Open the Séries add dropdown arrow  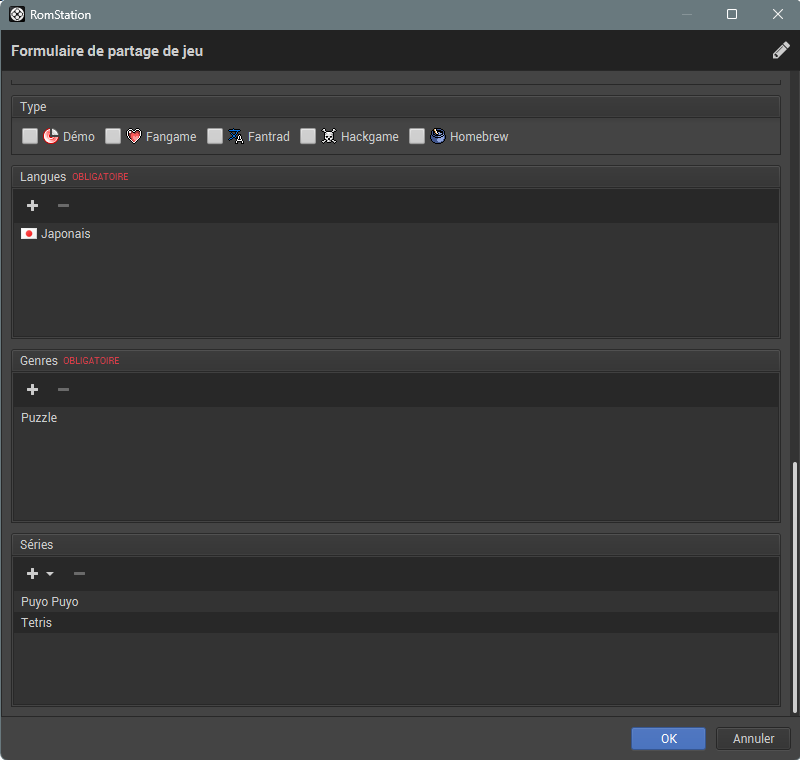coord(50,575)
